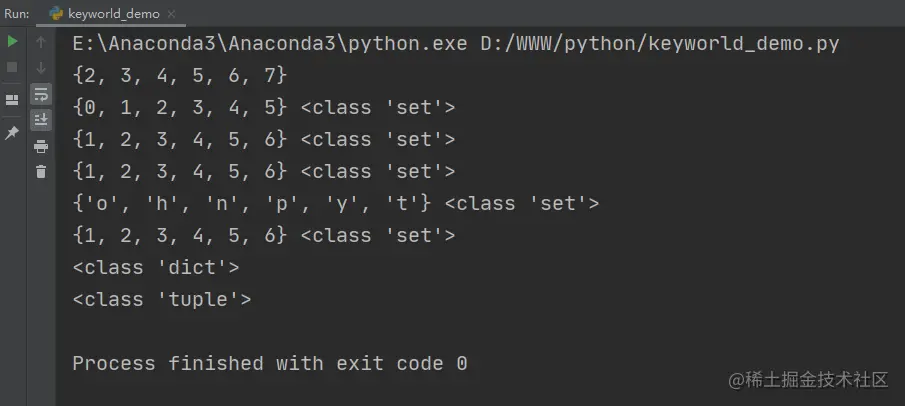This screenshot has width=905, height=406.
Task: Click the python.exe interpreter path text
Action: click(270, 44)
